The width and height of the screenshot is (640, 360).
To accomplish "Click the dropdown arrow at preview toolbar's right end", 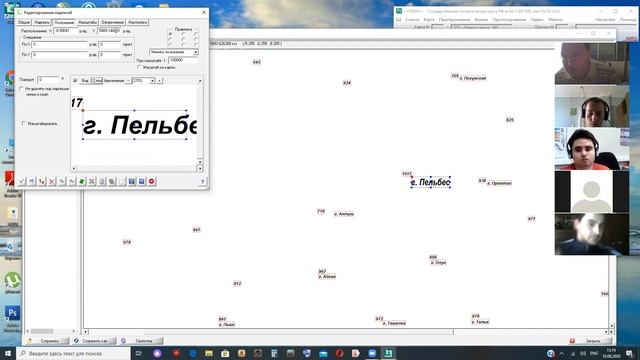I will click(x=200, y=81).
